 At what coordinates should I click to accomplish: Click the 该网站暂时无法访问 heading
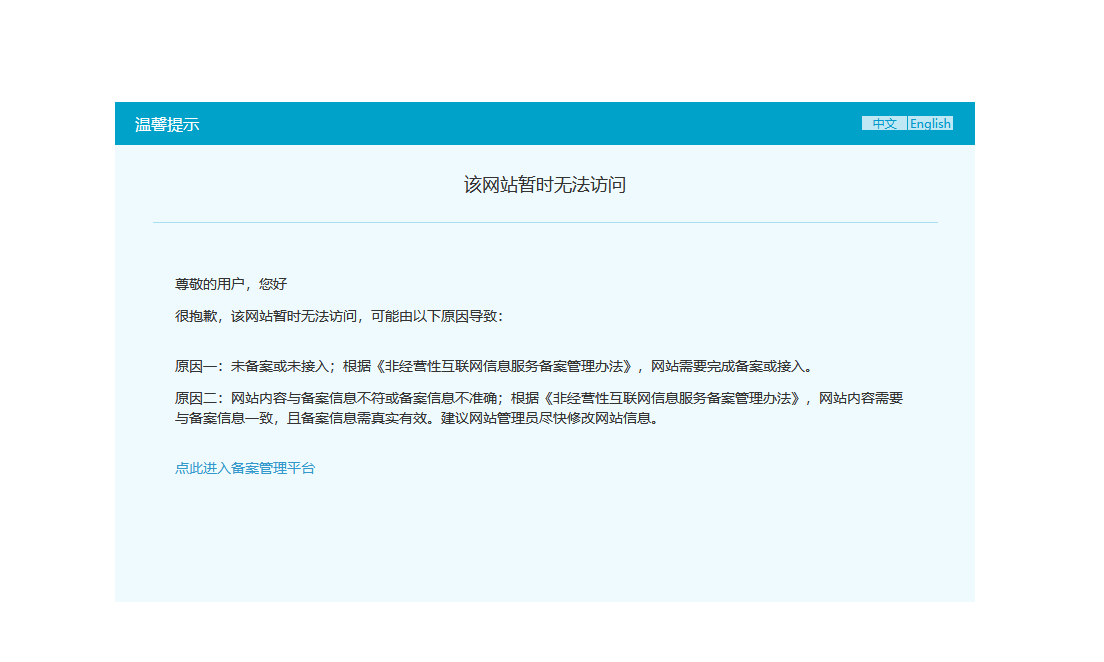click(545, 185)
